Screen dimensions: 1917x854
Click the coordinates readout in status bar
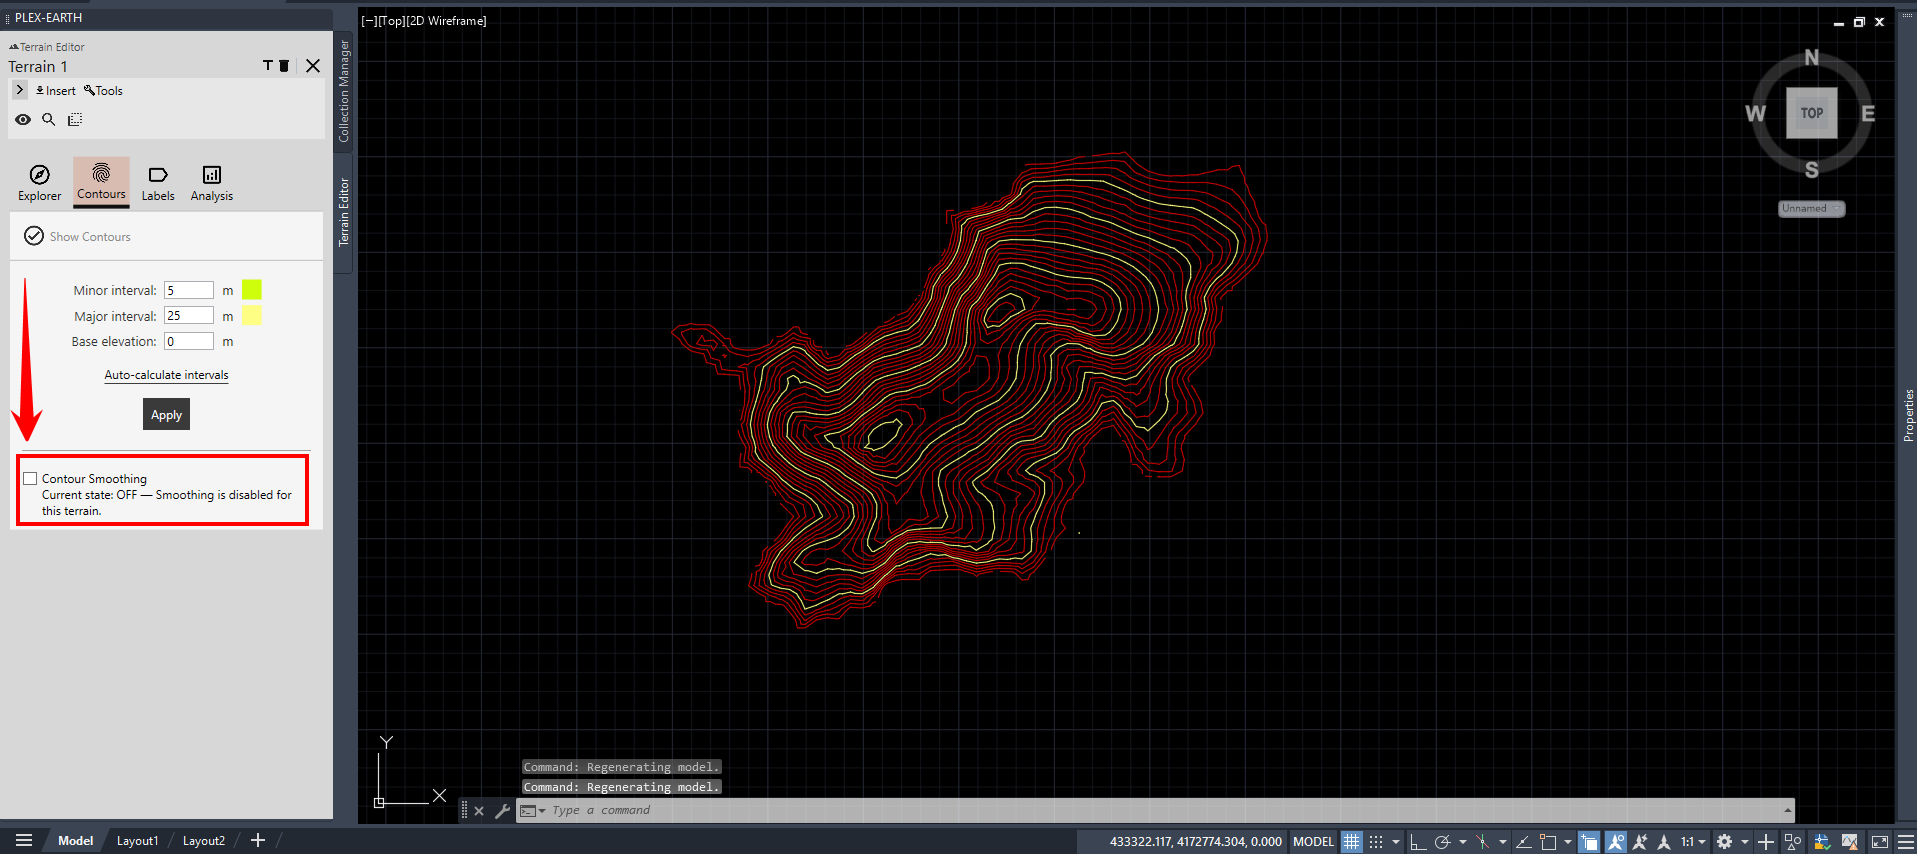coord(1195,841)
